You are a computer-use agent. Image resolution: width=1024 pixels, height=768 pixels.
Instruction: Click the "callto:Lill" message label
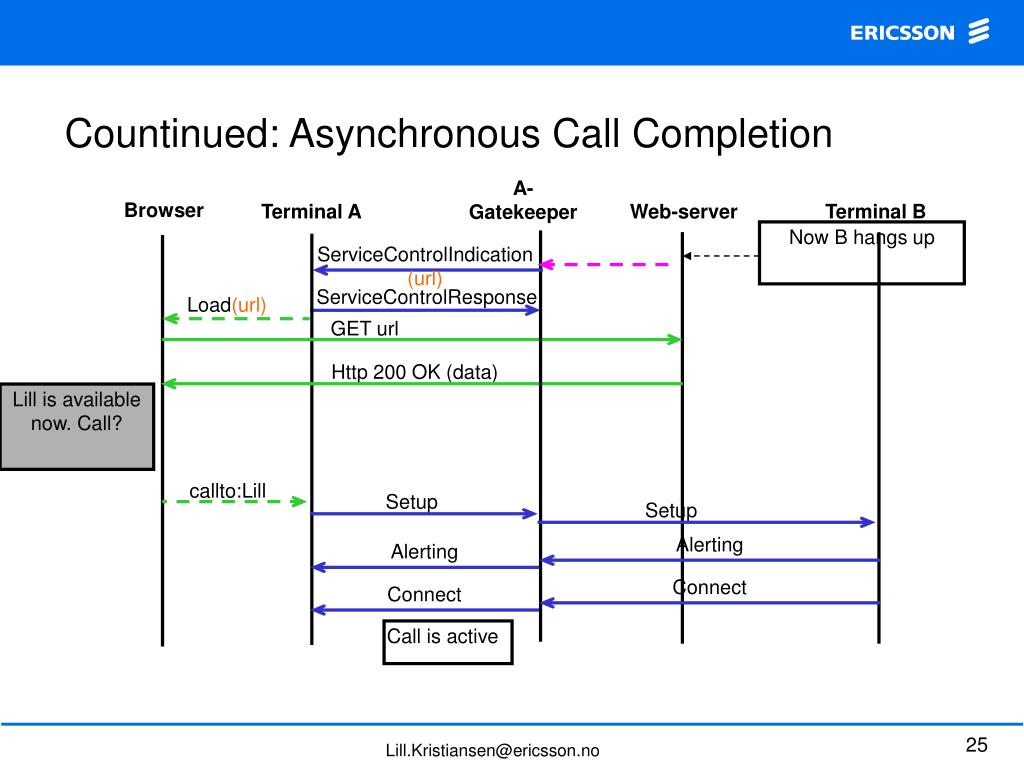point(227,491)
